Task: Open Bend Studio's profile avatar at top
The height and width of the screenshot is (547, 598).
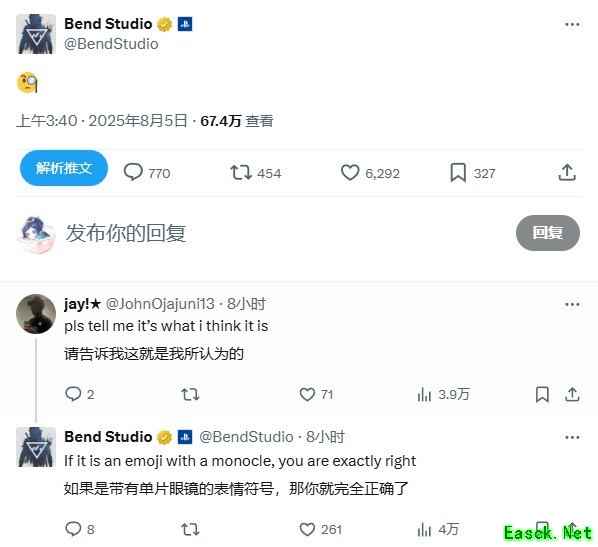Action: (x=36, y=34)
